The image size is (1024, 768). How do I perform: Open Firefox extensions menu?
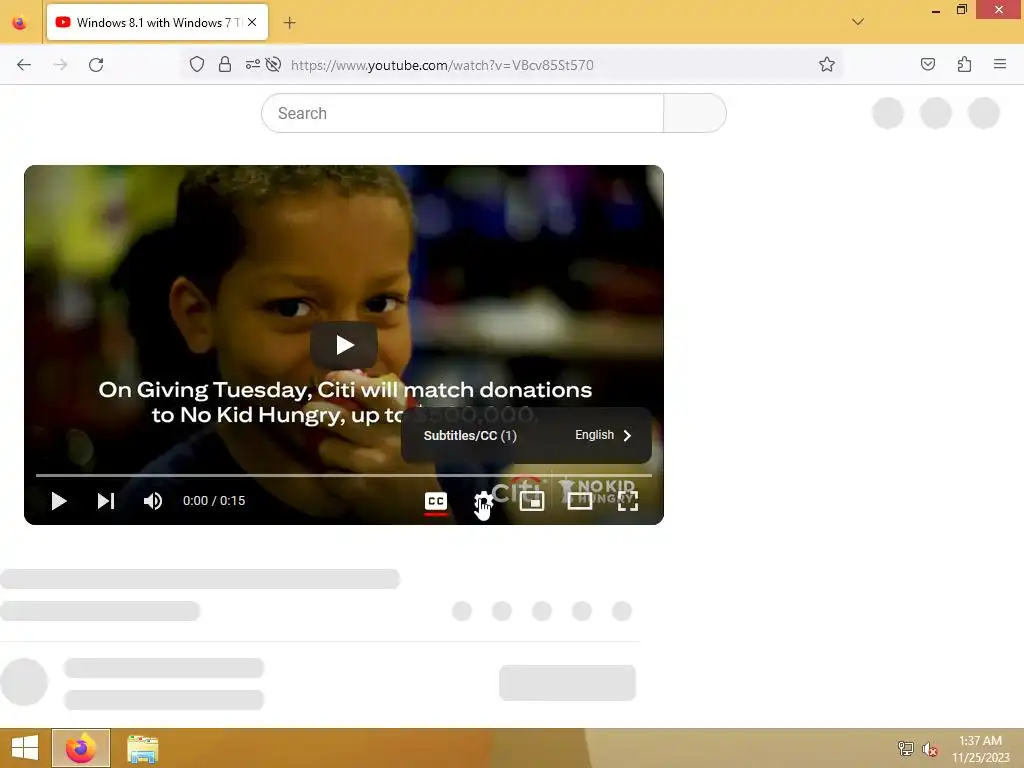pyautogui.click(x=964, y=65)
